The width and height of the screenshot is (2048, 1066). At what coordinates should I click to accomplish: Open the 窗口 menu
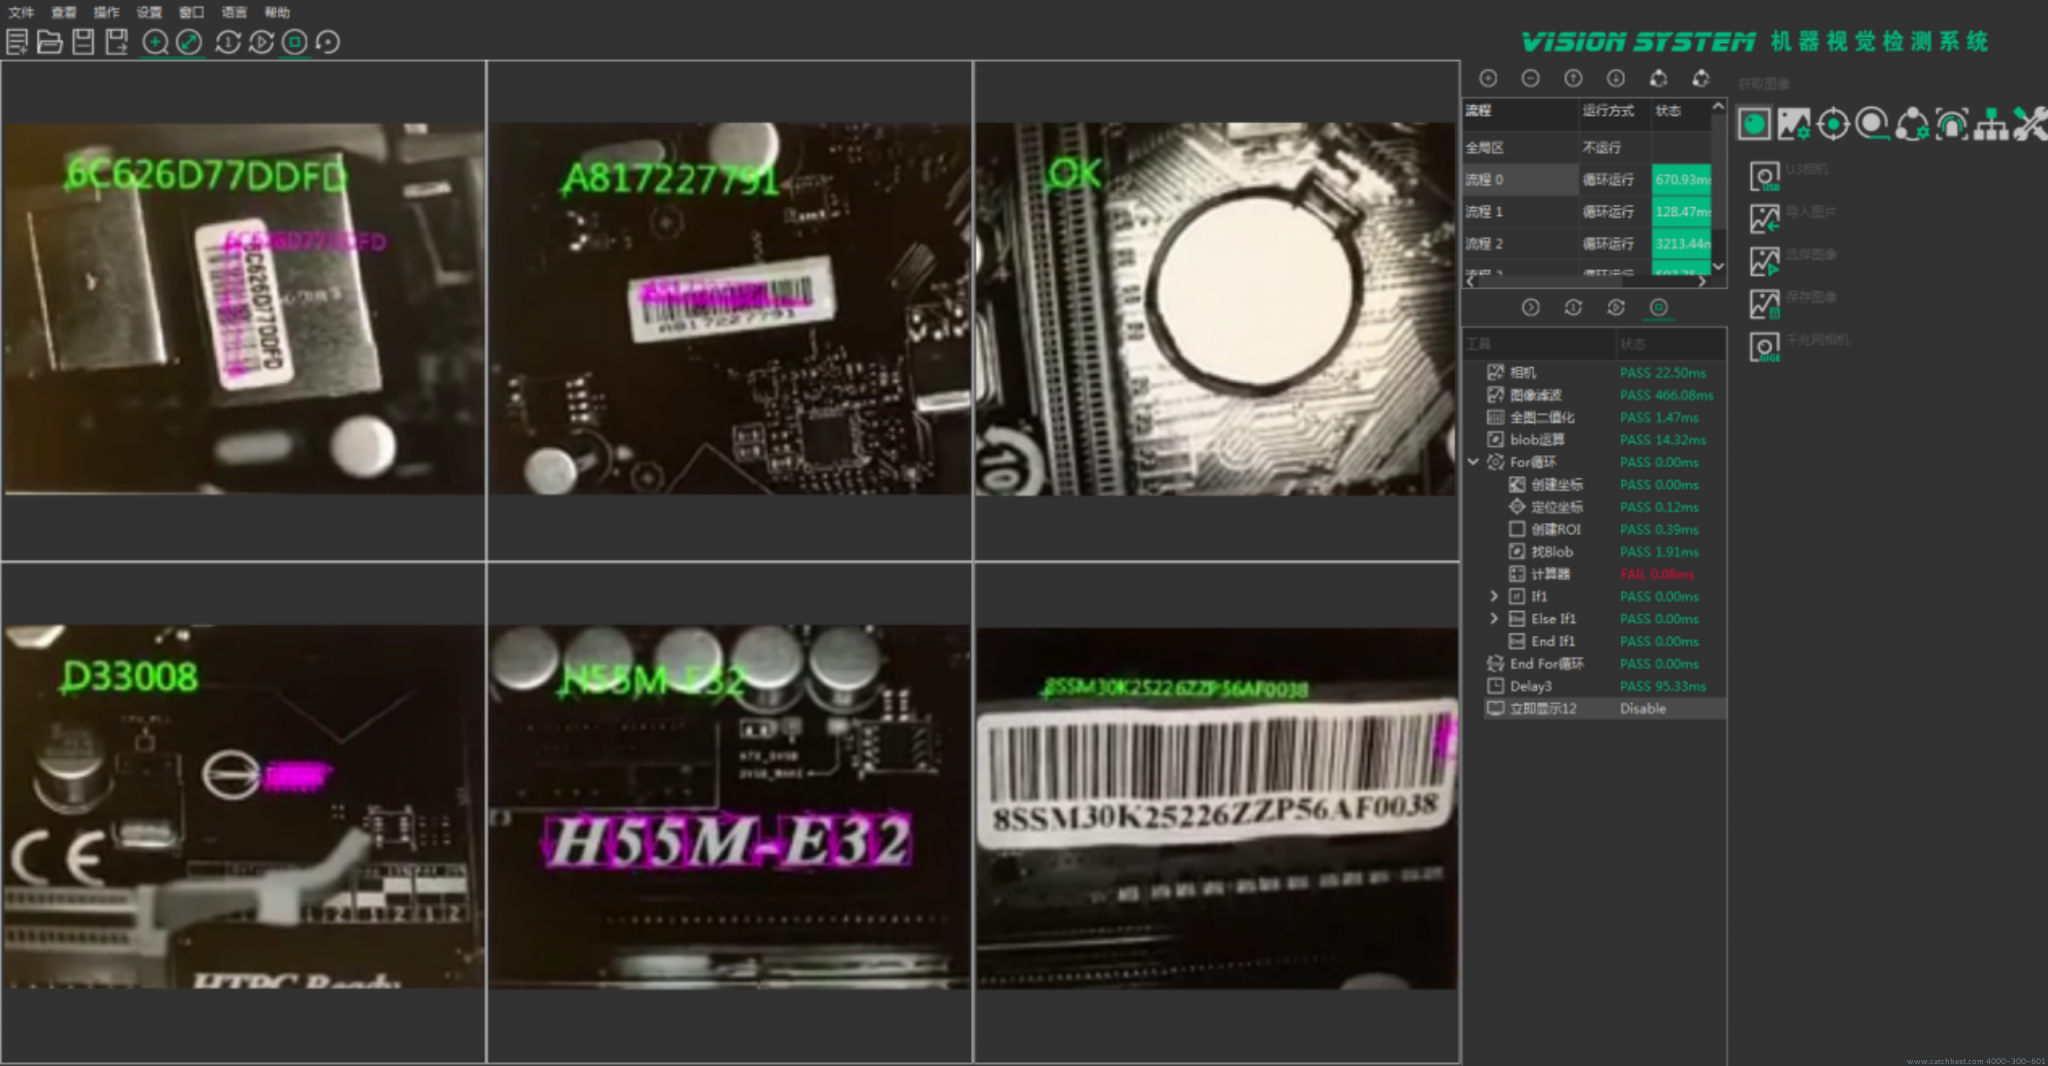pyautogui.click(x=192, y=12)
